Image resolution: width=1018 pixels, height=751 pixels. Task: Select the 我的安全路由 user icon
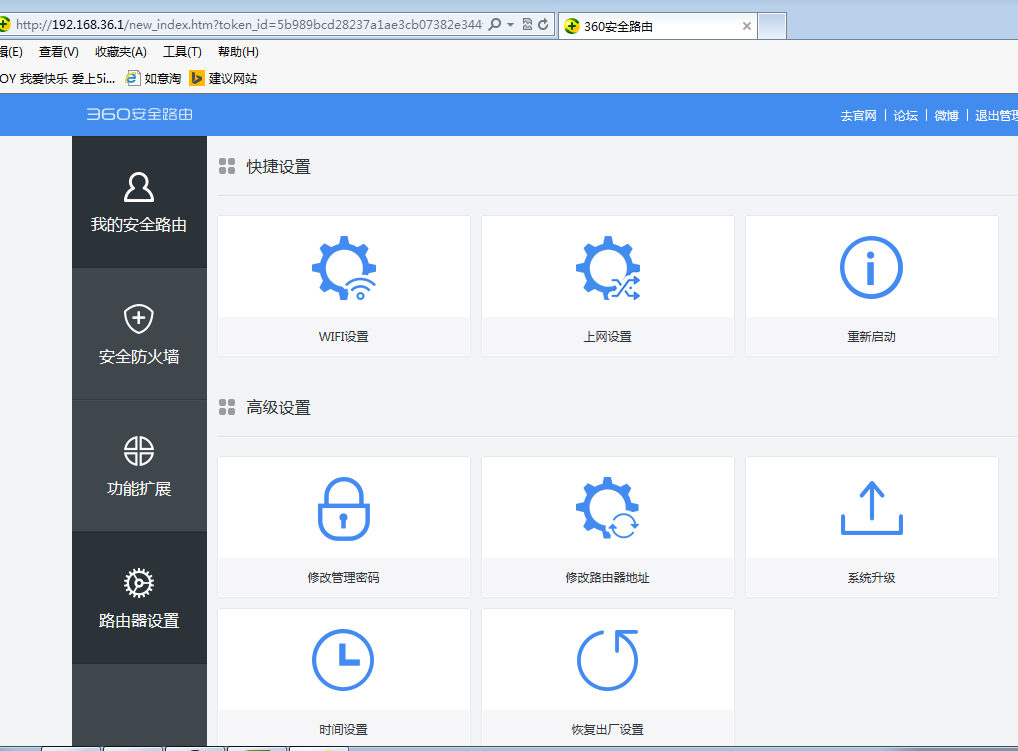pos(139,188)
